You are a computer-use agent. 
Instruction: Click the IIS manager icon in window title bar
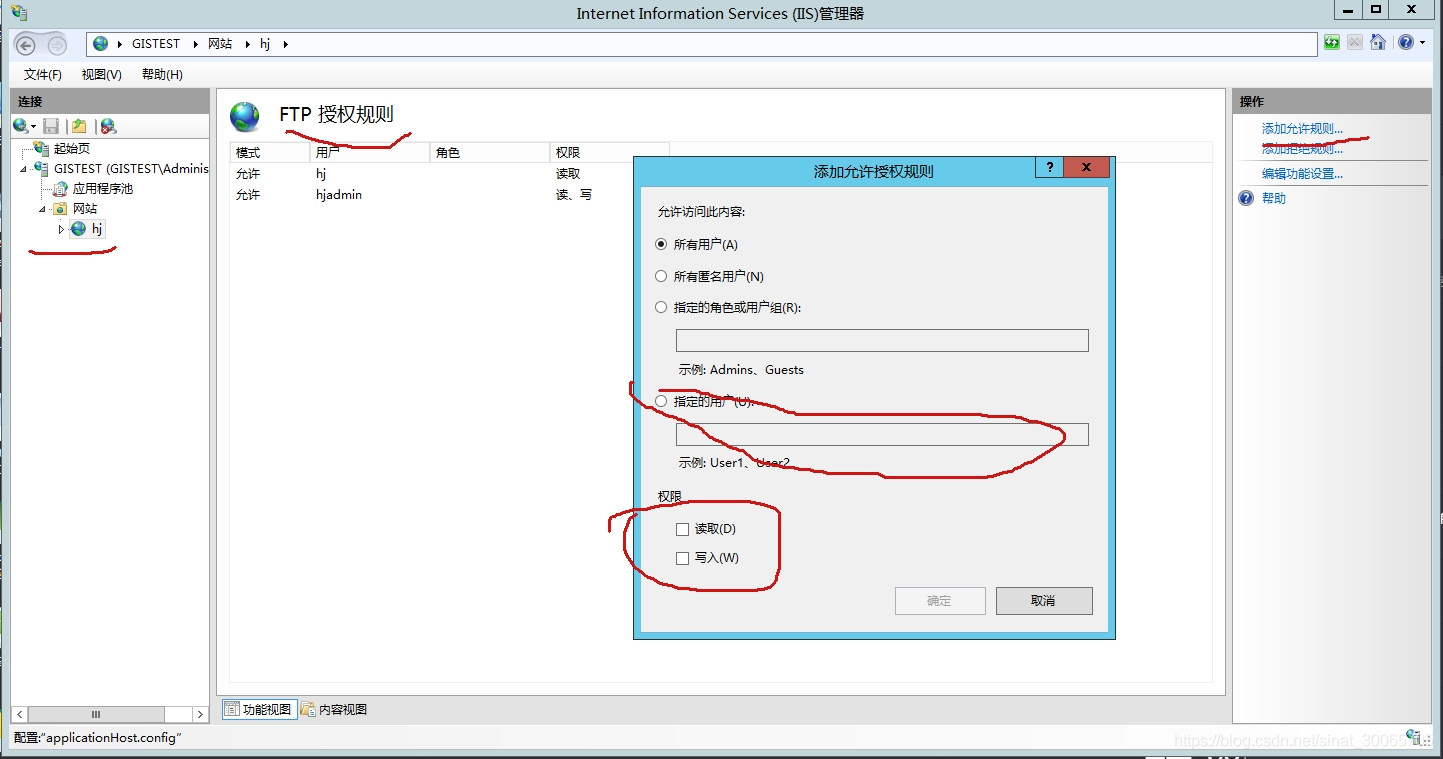coord(18,13)
